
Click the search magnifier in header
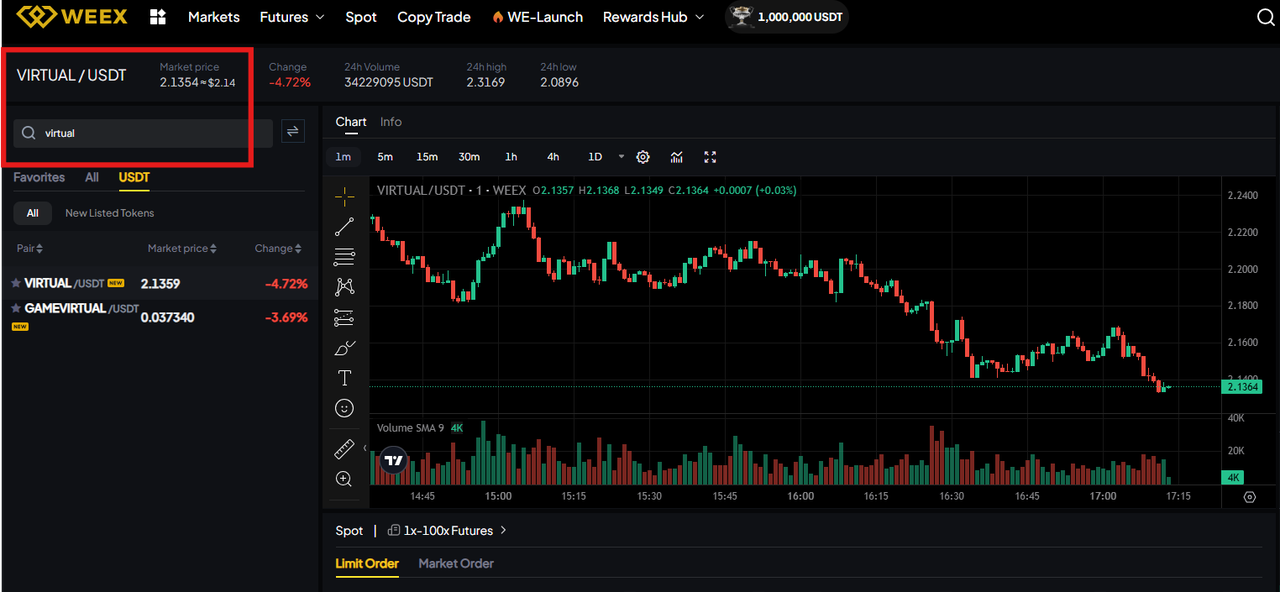(x=1265, y=17)
